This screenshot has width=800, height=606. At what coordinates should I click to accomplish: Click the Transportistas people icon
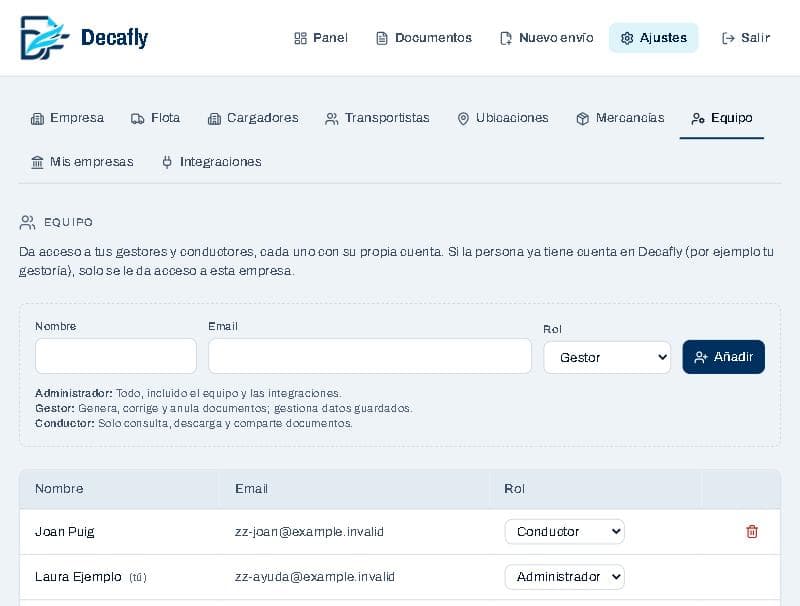[x=332, y=119]
